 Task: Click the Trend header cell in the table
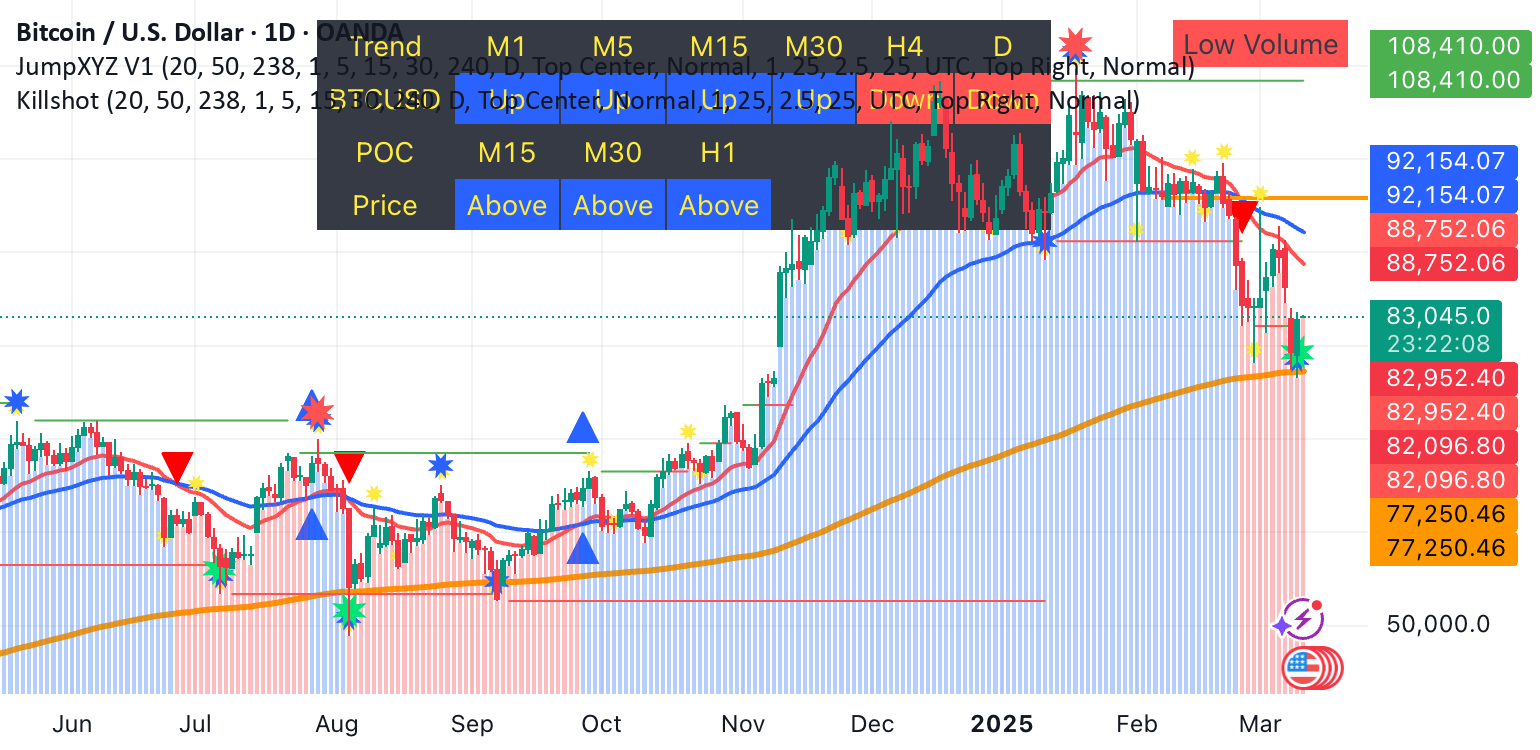coord(385,46)
